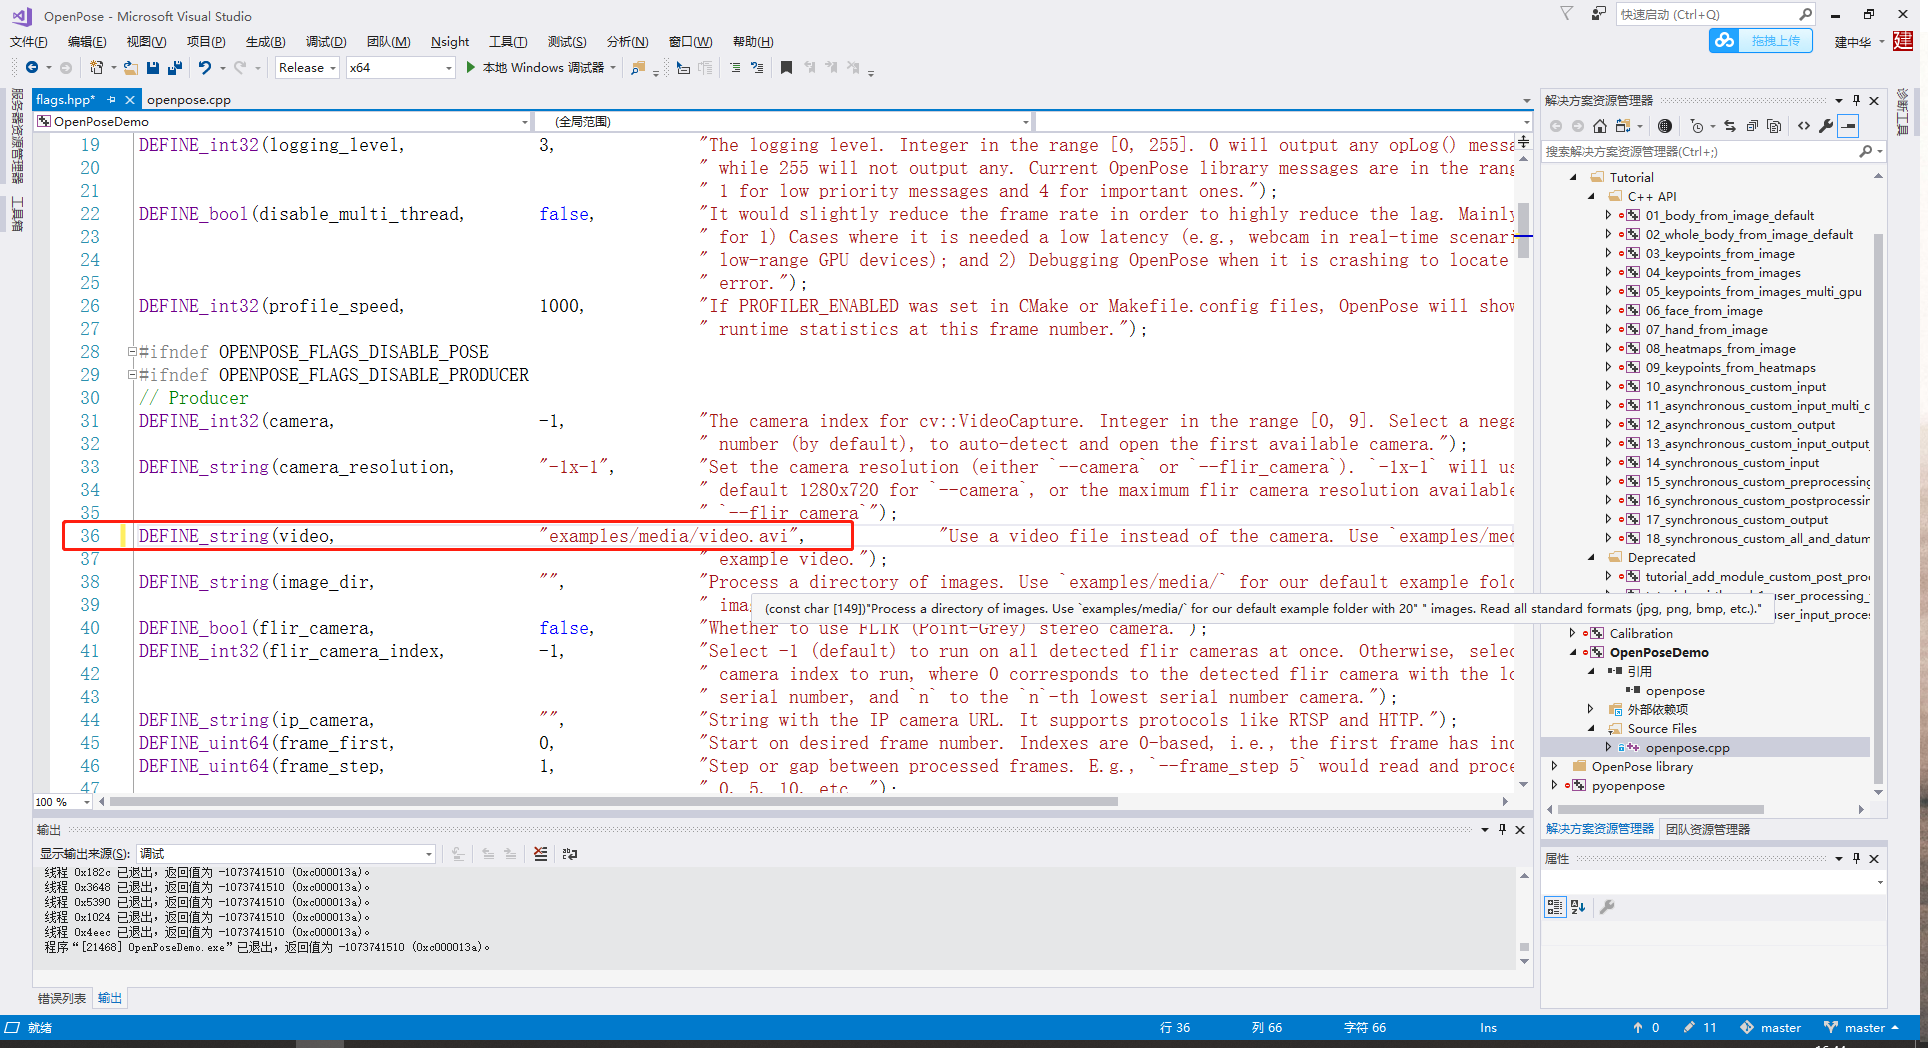
Task: Open the 调试(D) menu
Action: click(326, 41)
